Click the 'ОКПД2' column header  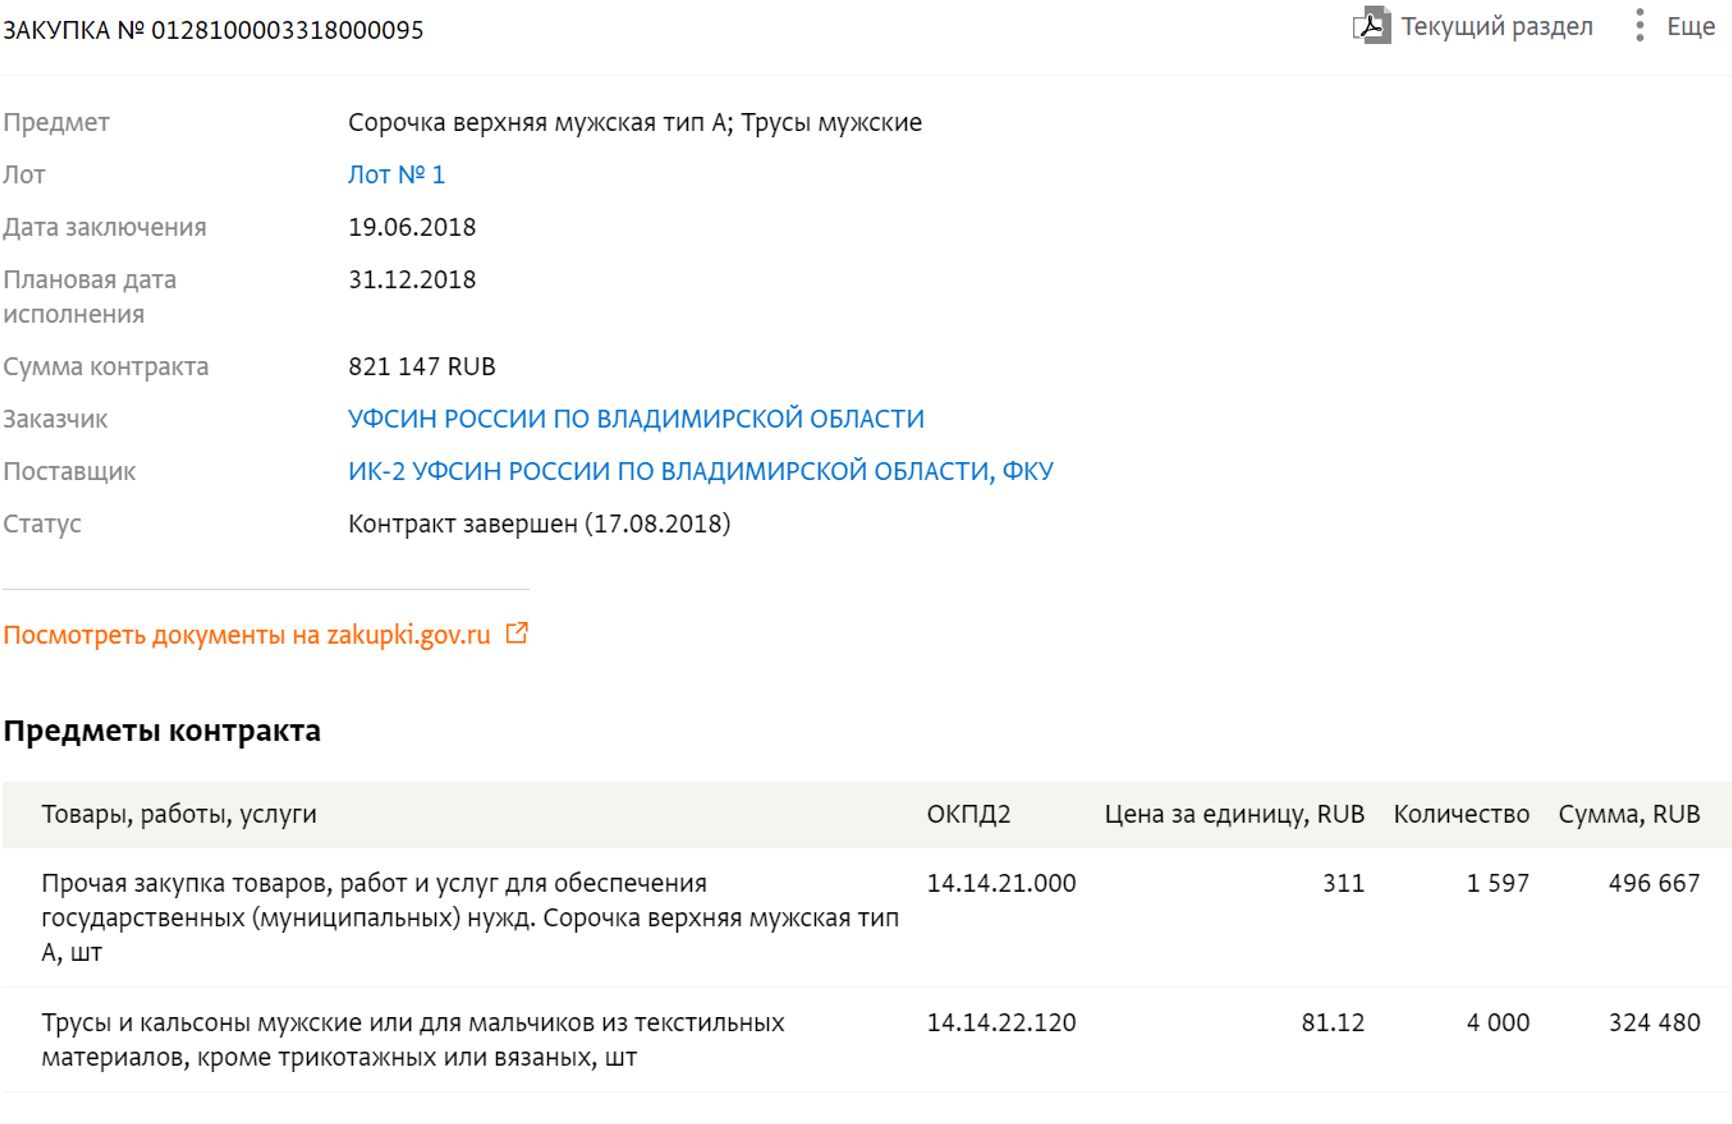(x=968, y=814)
